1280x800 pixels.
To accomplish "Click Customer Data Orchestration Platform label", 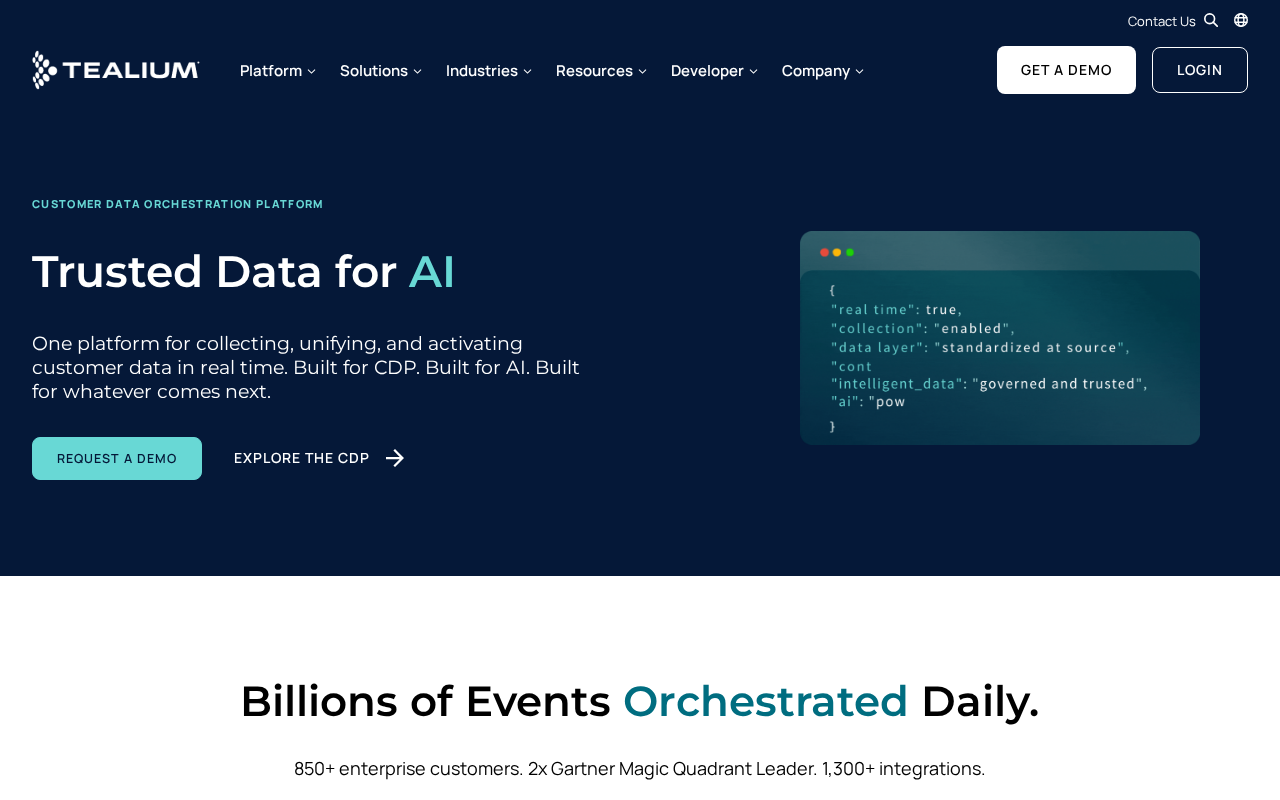I will (x=178, y=204).
